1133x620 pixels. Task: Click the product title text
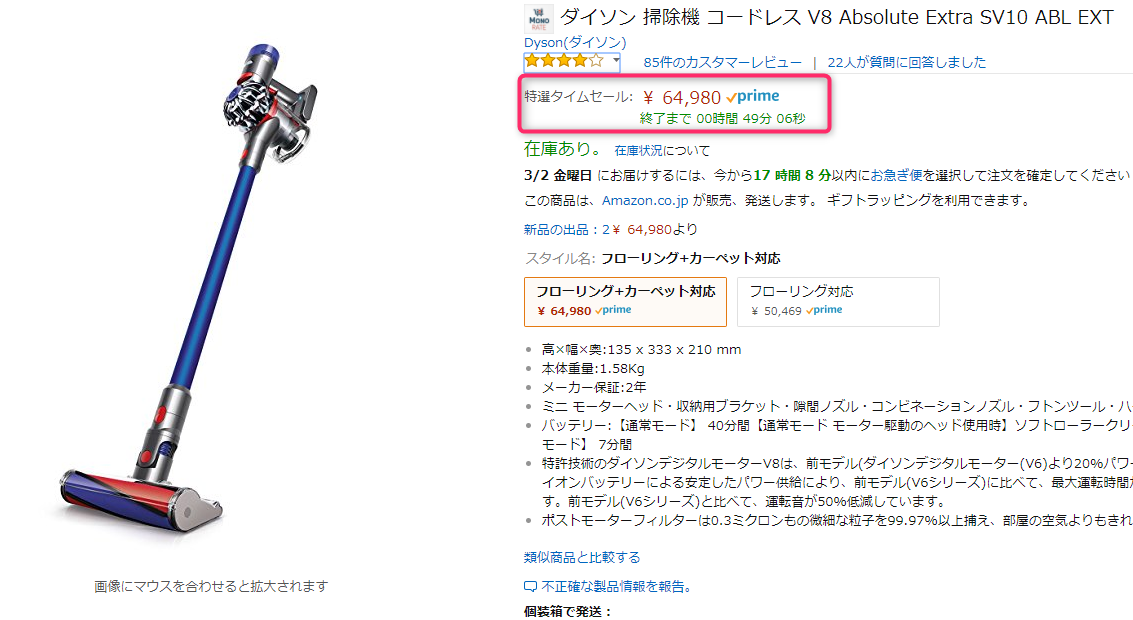837,17
